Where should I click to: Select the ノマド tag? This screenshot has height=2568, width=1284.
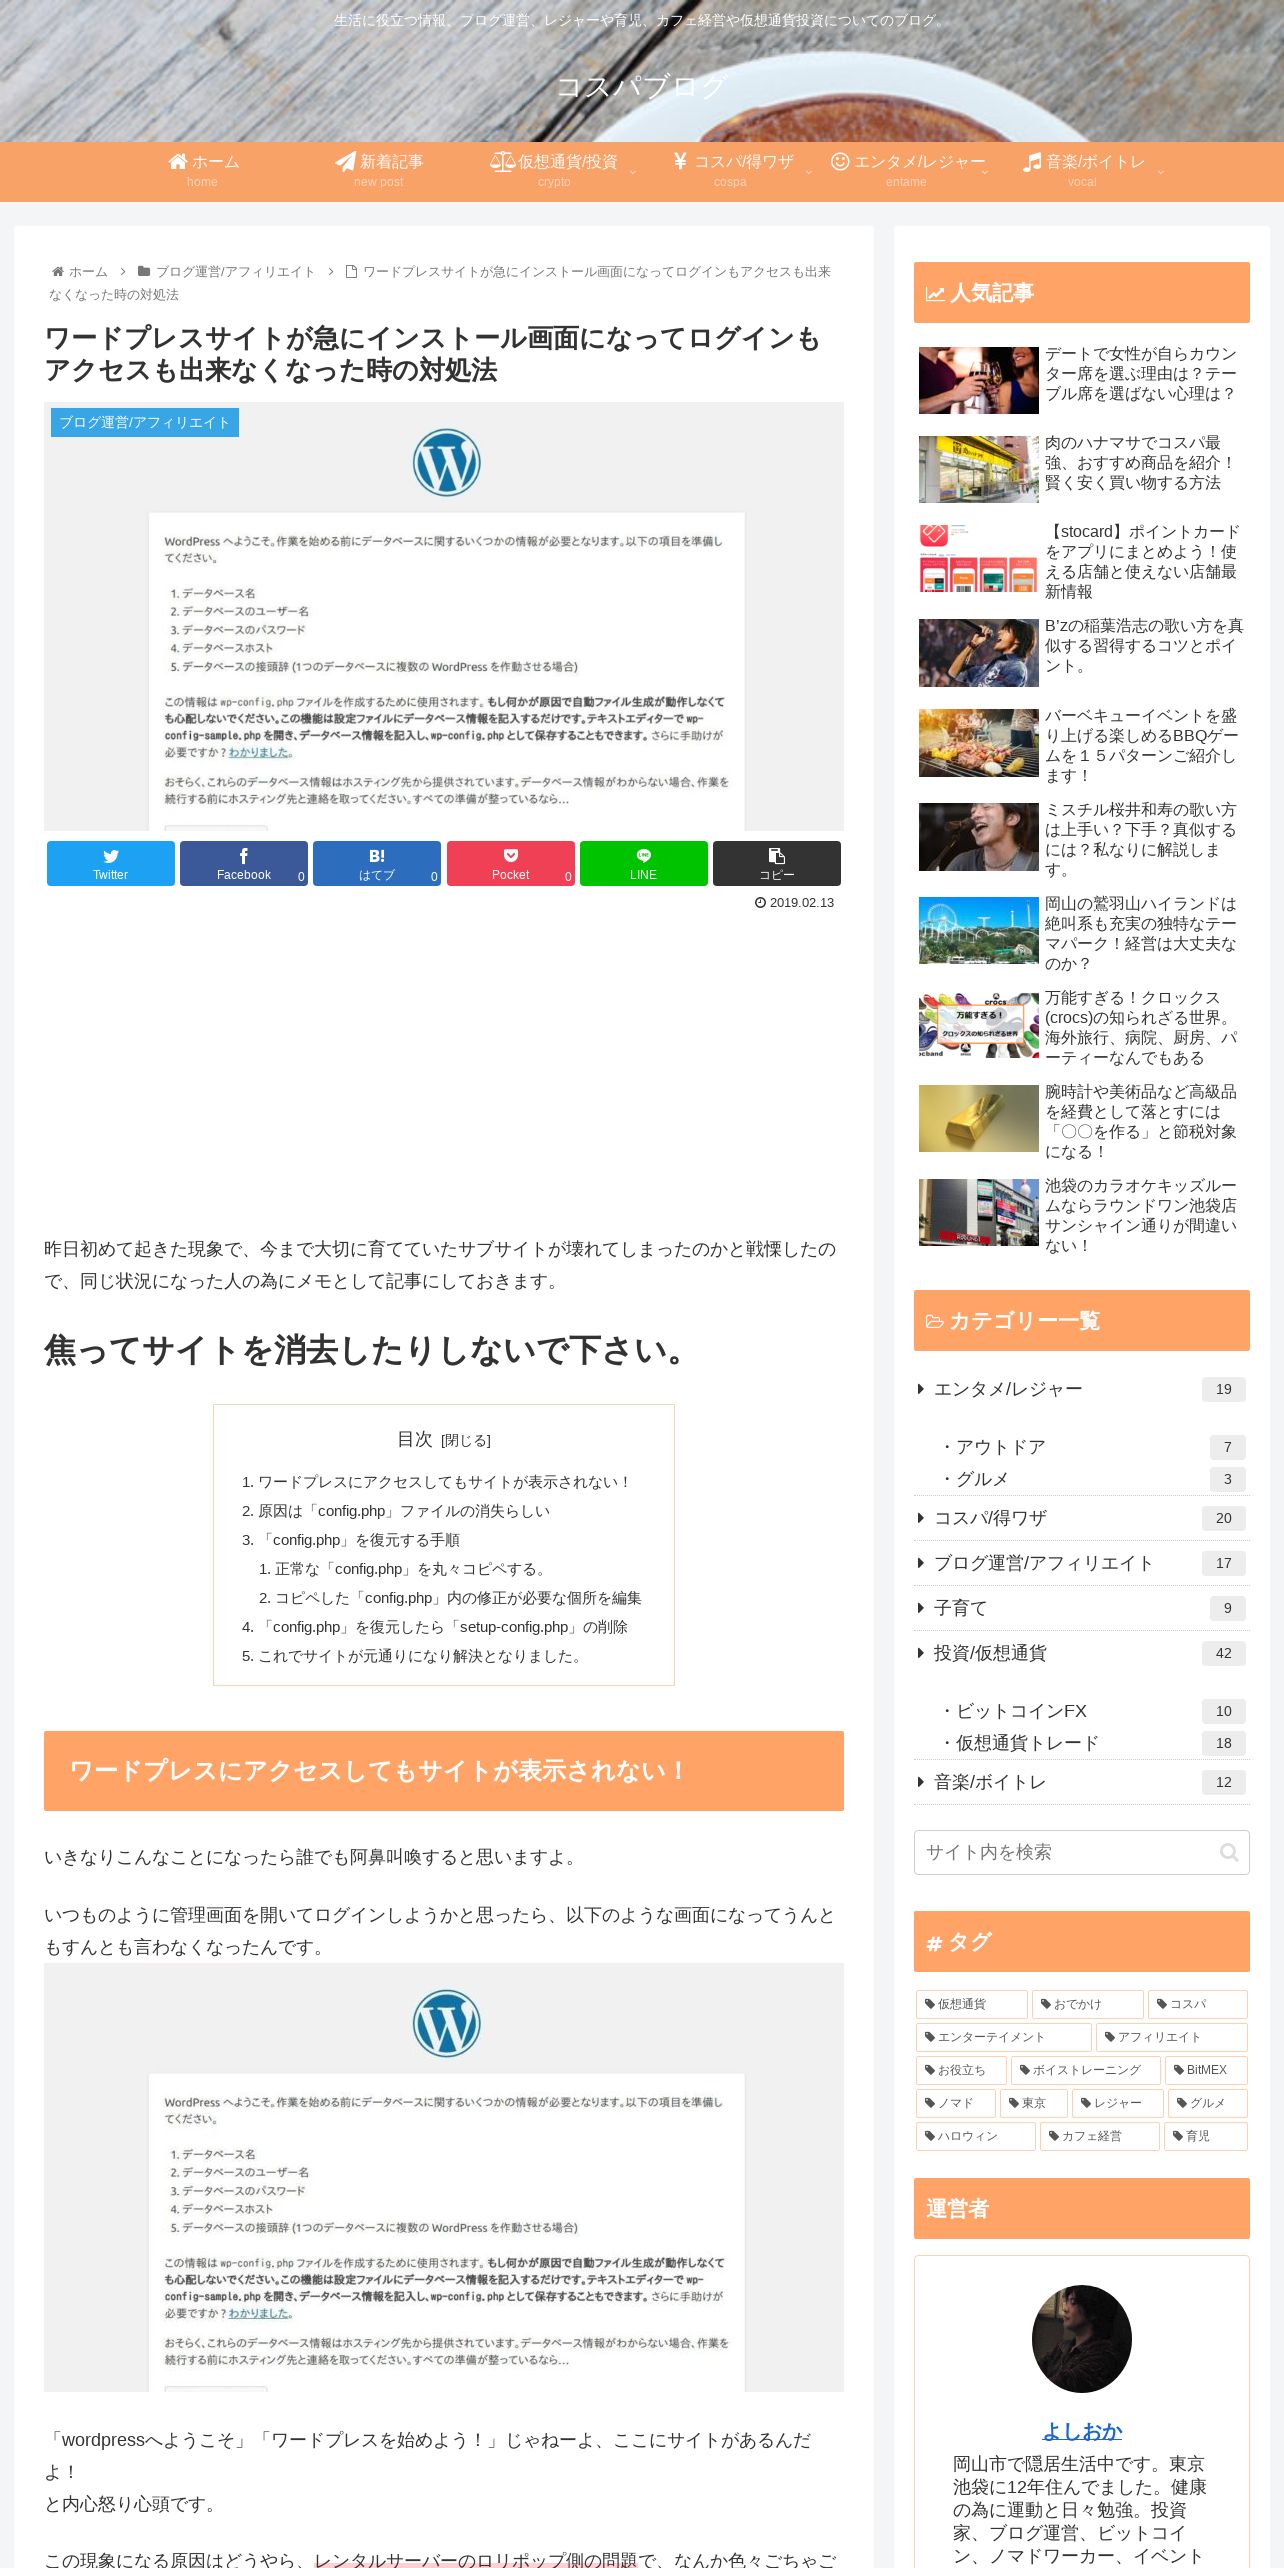tap(956, 2103)
